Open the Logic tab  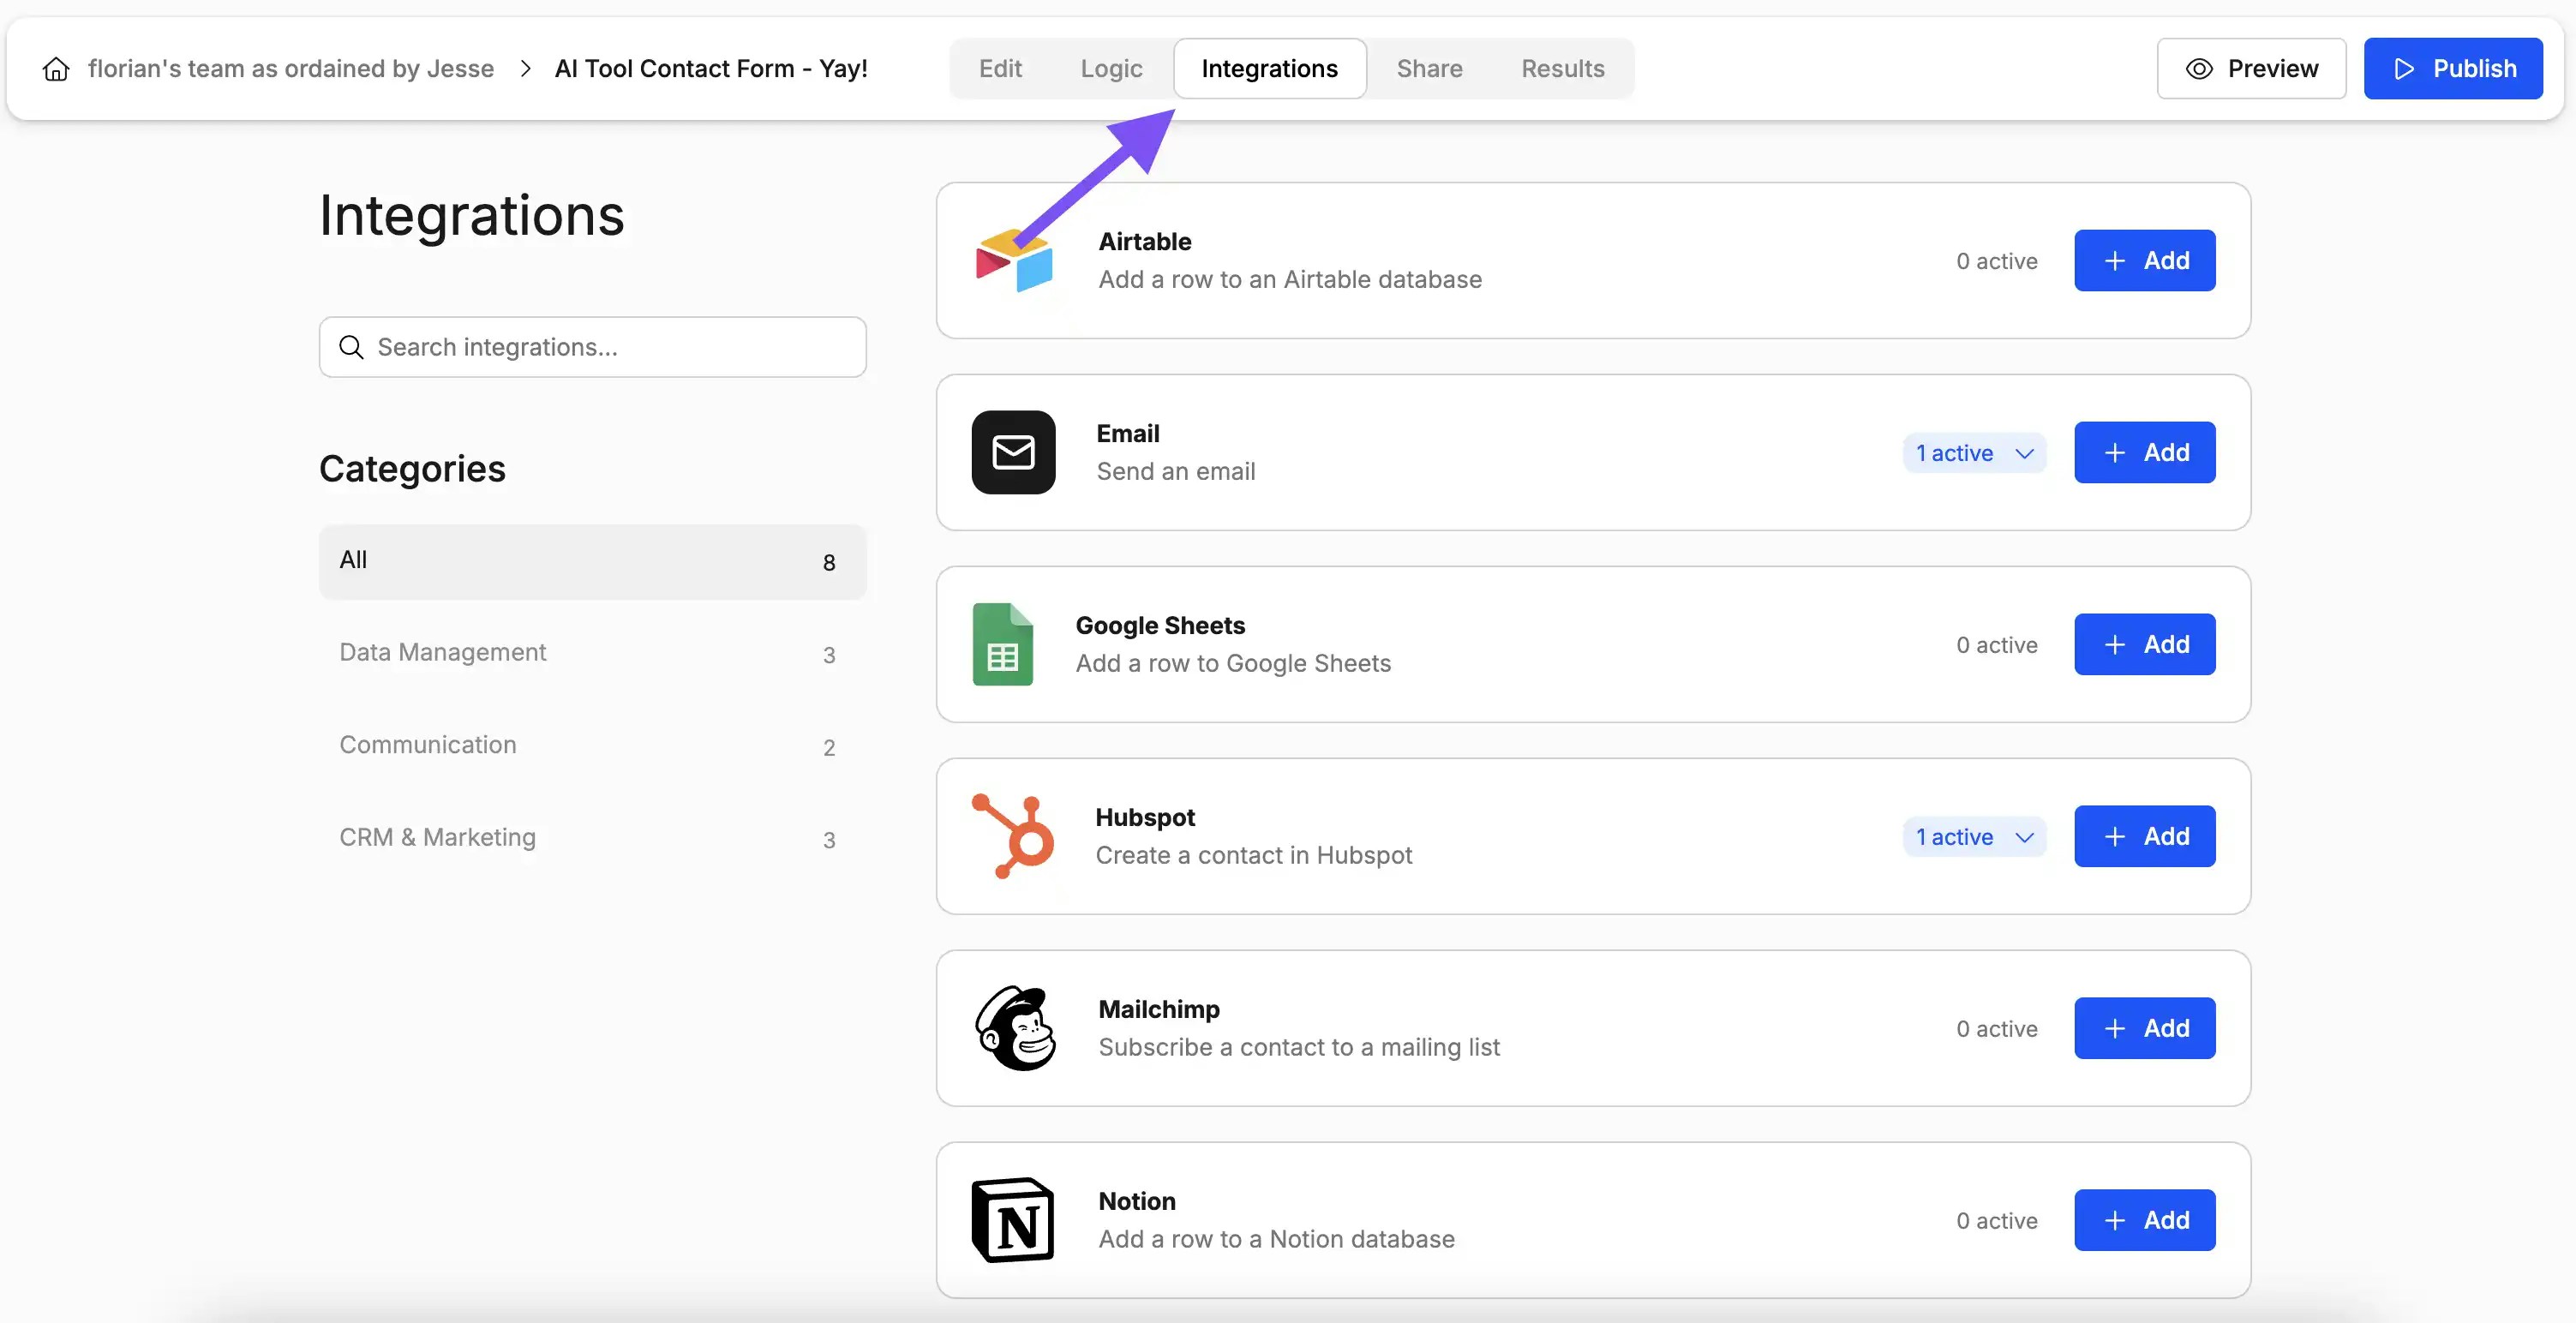tap(1110, 68)
